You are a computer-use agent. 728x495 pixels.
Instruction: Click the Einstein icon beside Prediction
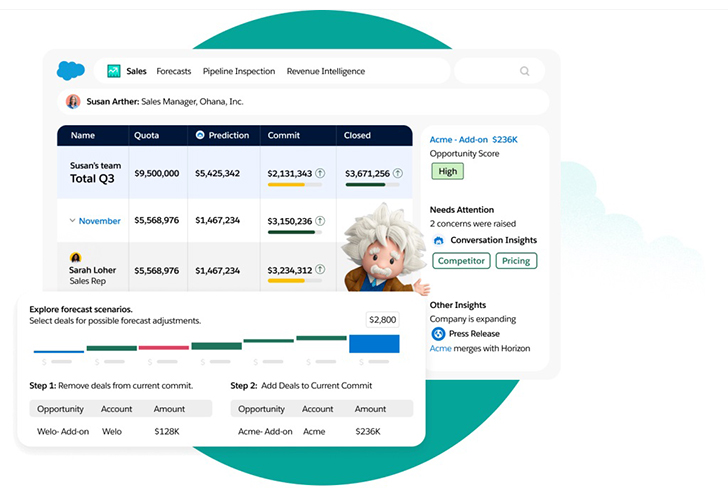click(x=200, y=135)
